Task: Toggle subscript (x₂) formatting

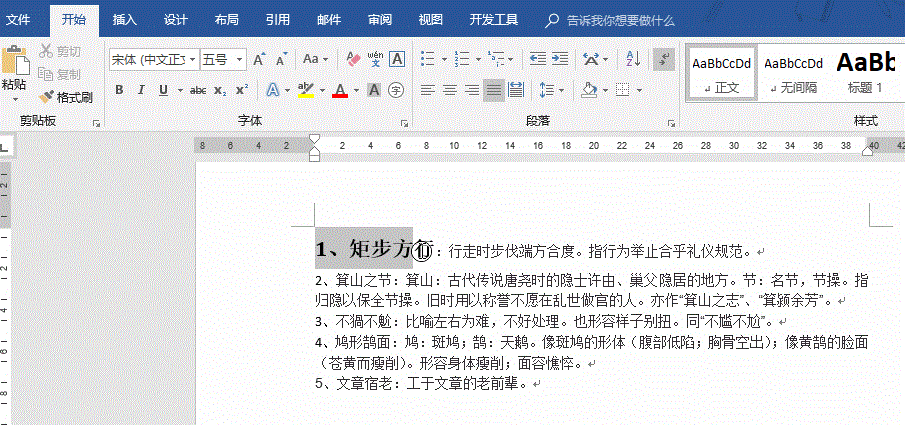Action: point(220,90)
